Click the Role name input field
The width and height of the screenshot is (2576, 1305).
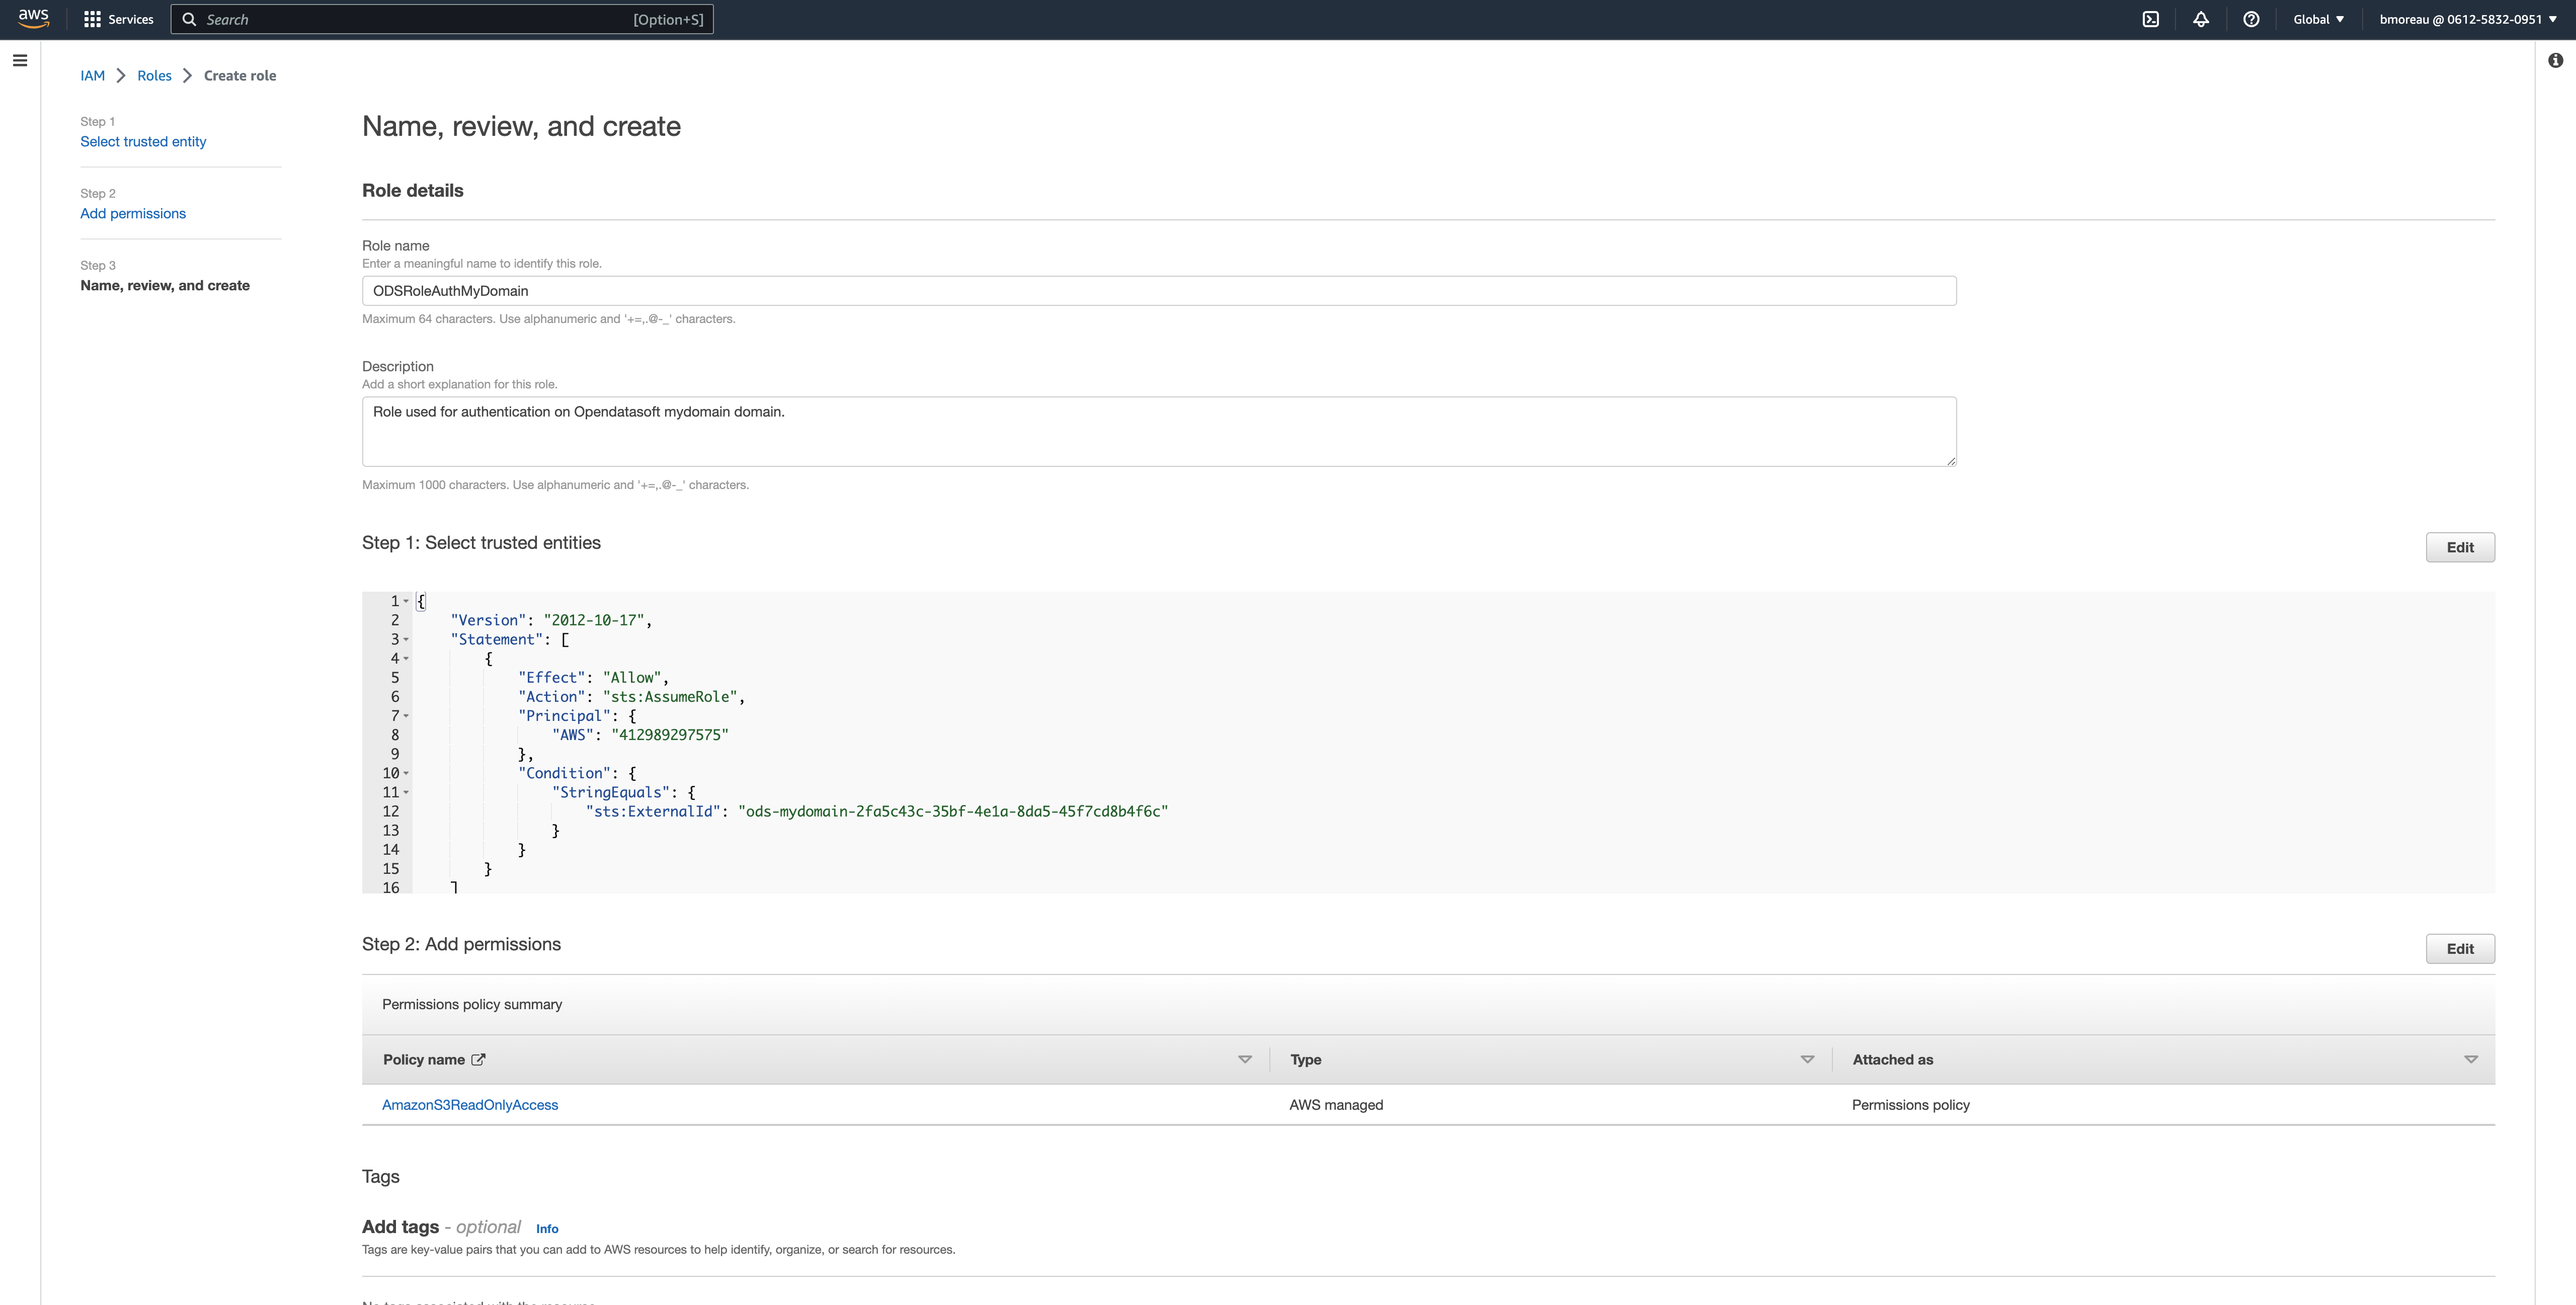(1158, 291)
